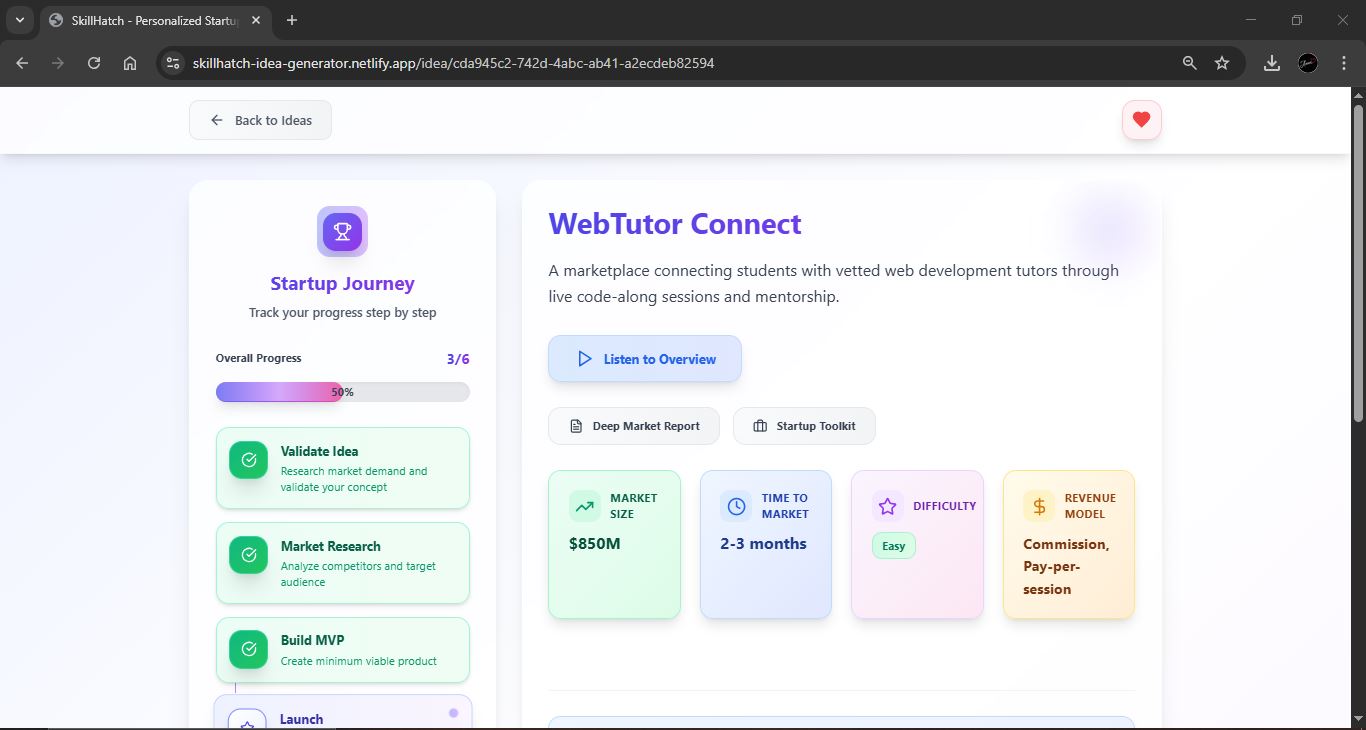Click the zoom magnifier icon in address bar

1189,63
